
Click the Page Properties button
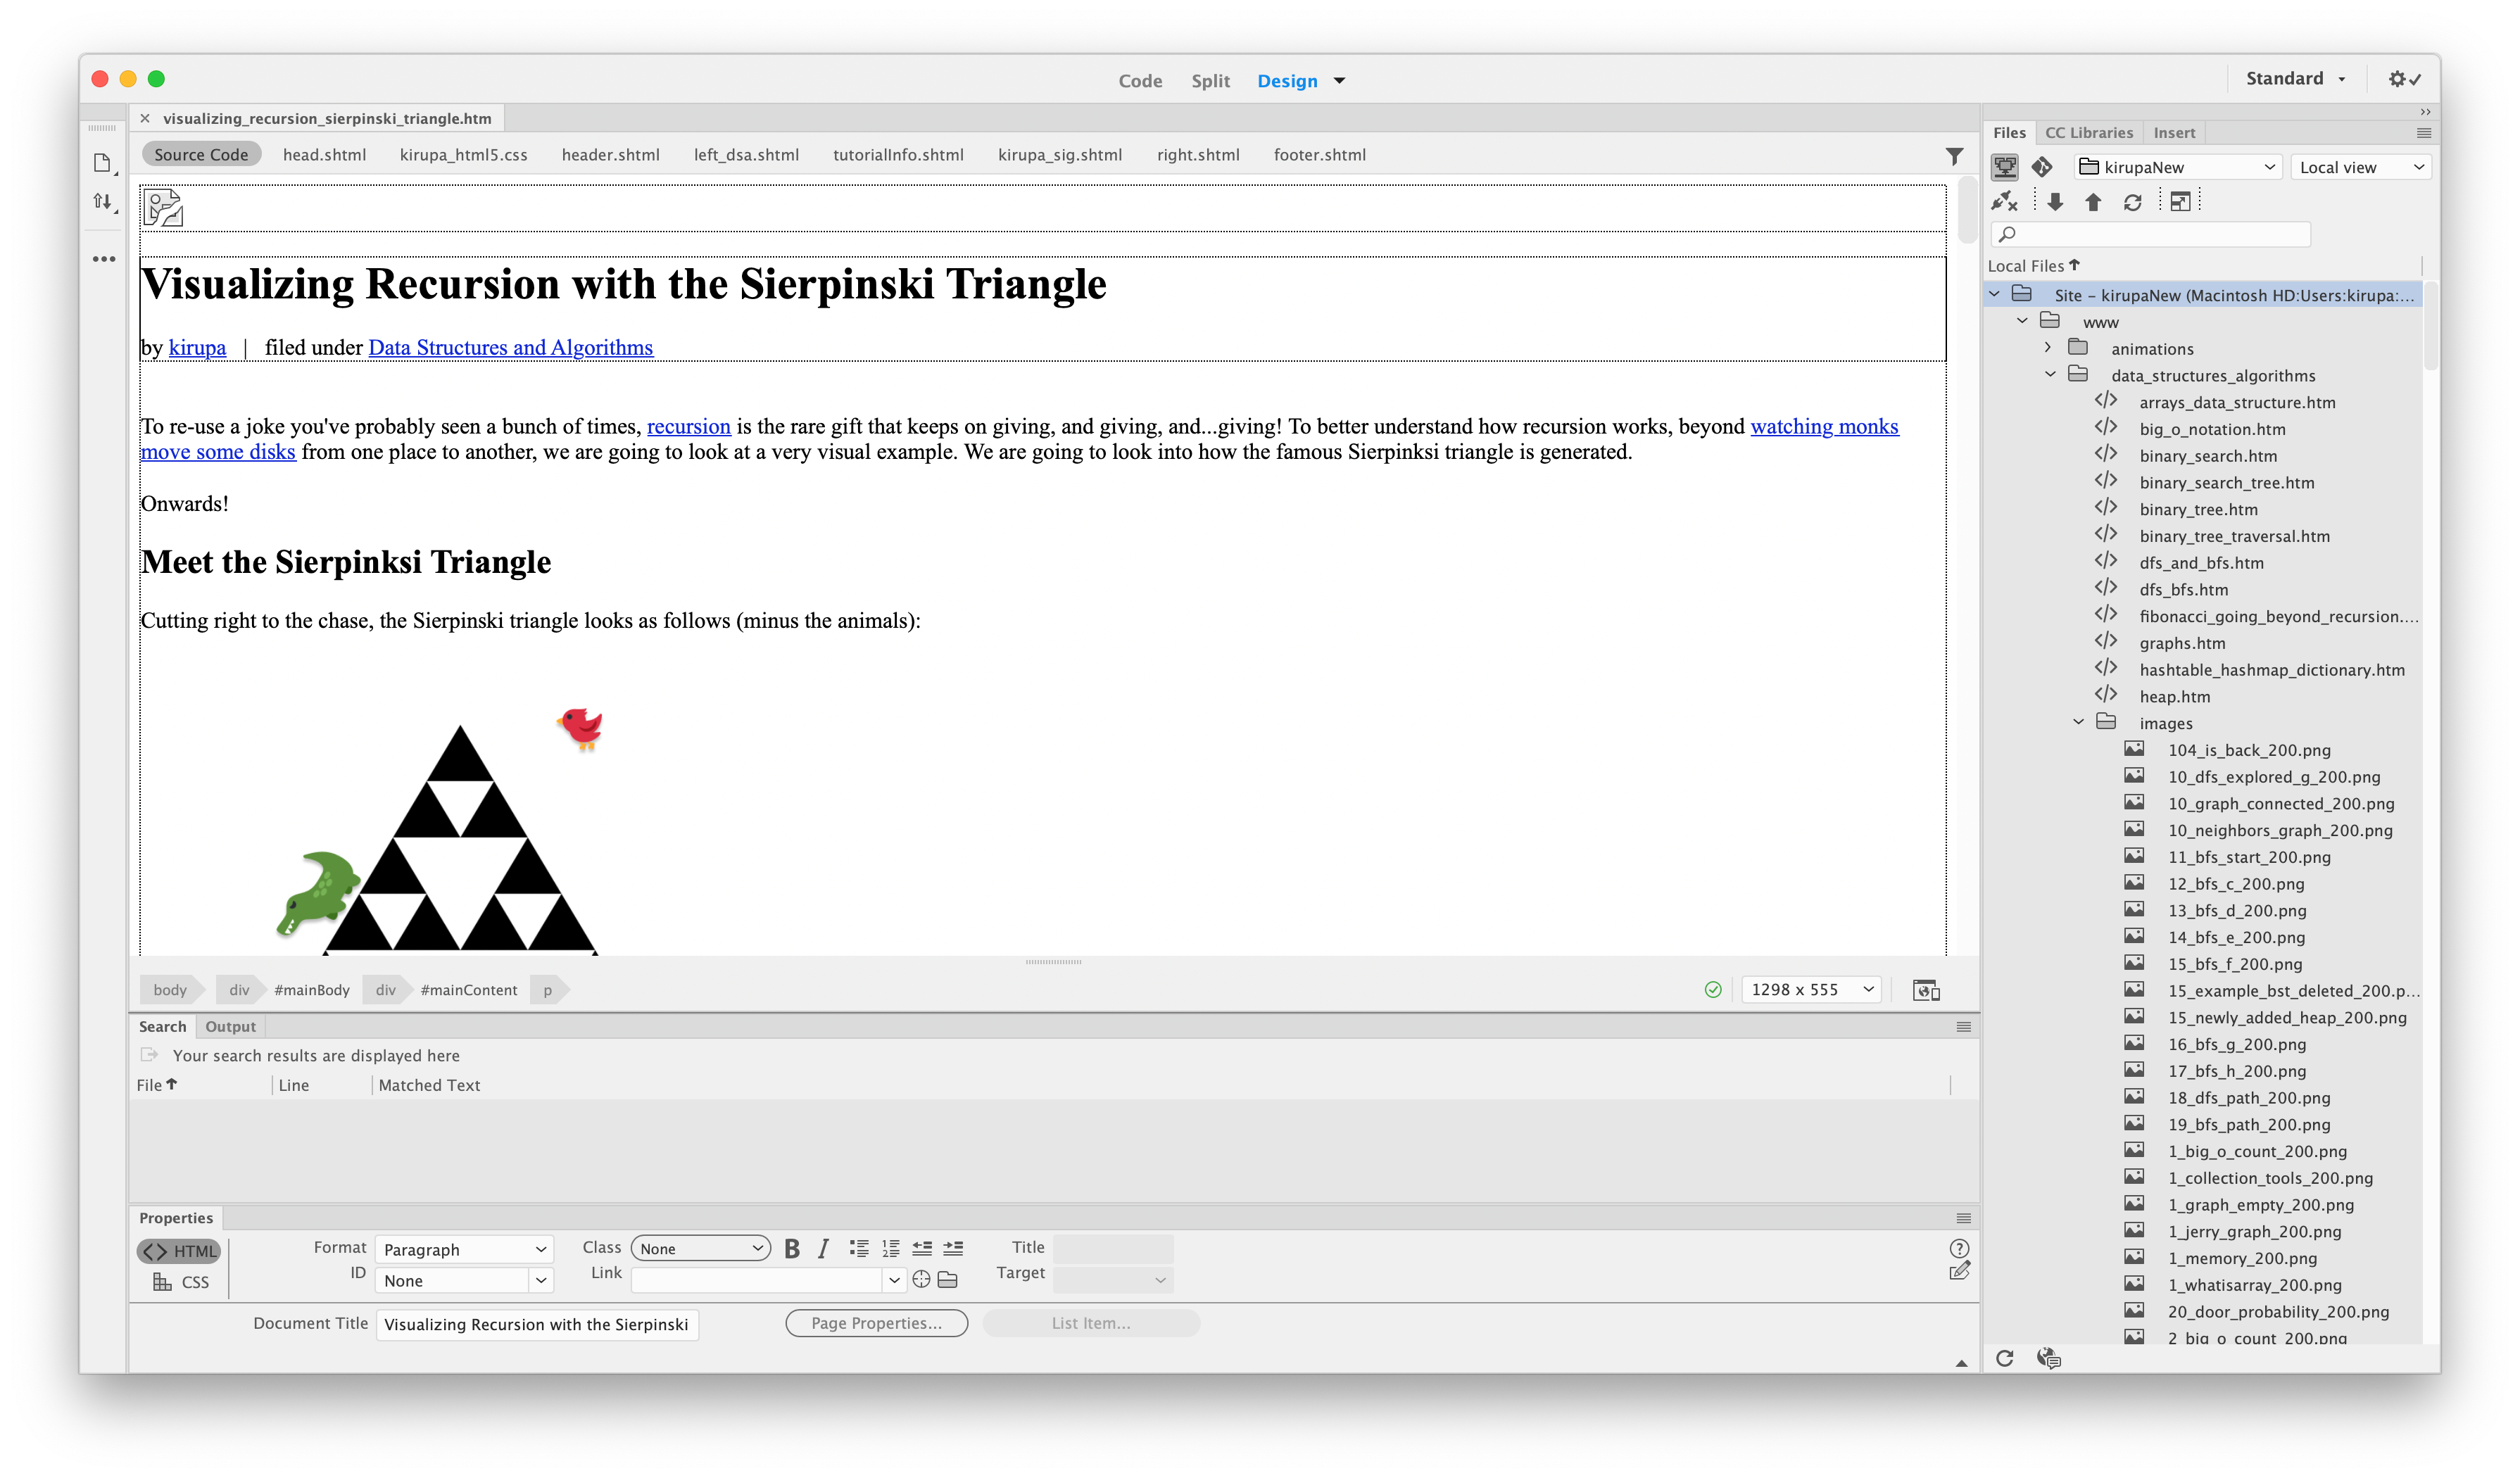coord(876,1323)
